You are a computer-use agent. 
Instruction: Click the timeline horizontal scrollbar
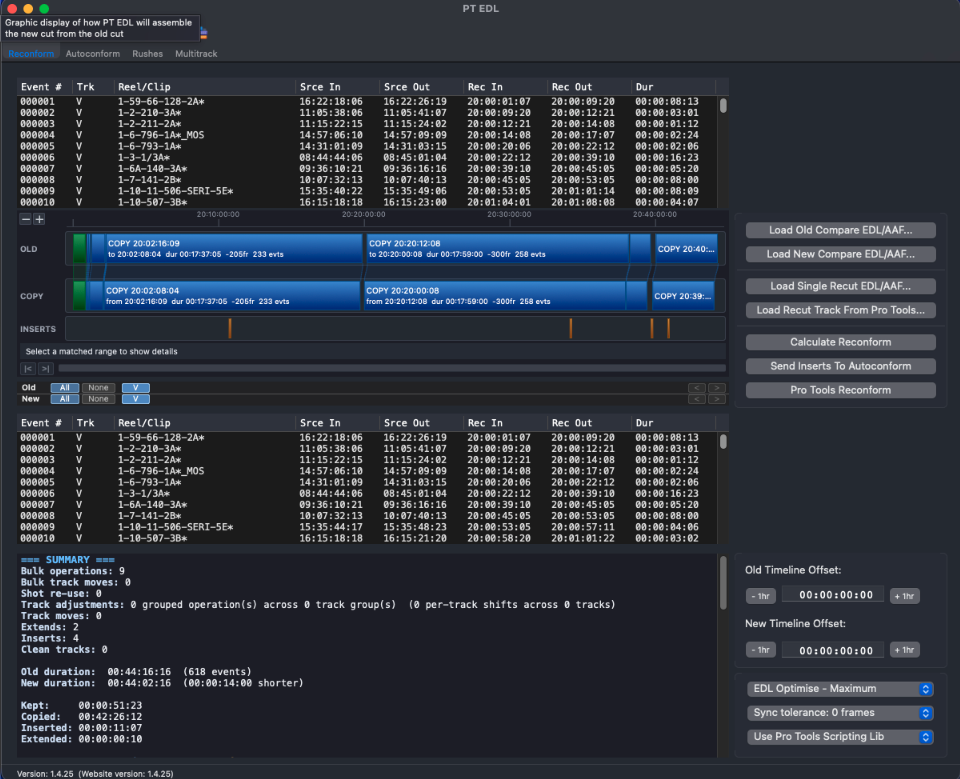pos(392,368)
